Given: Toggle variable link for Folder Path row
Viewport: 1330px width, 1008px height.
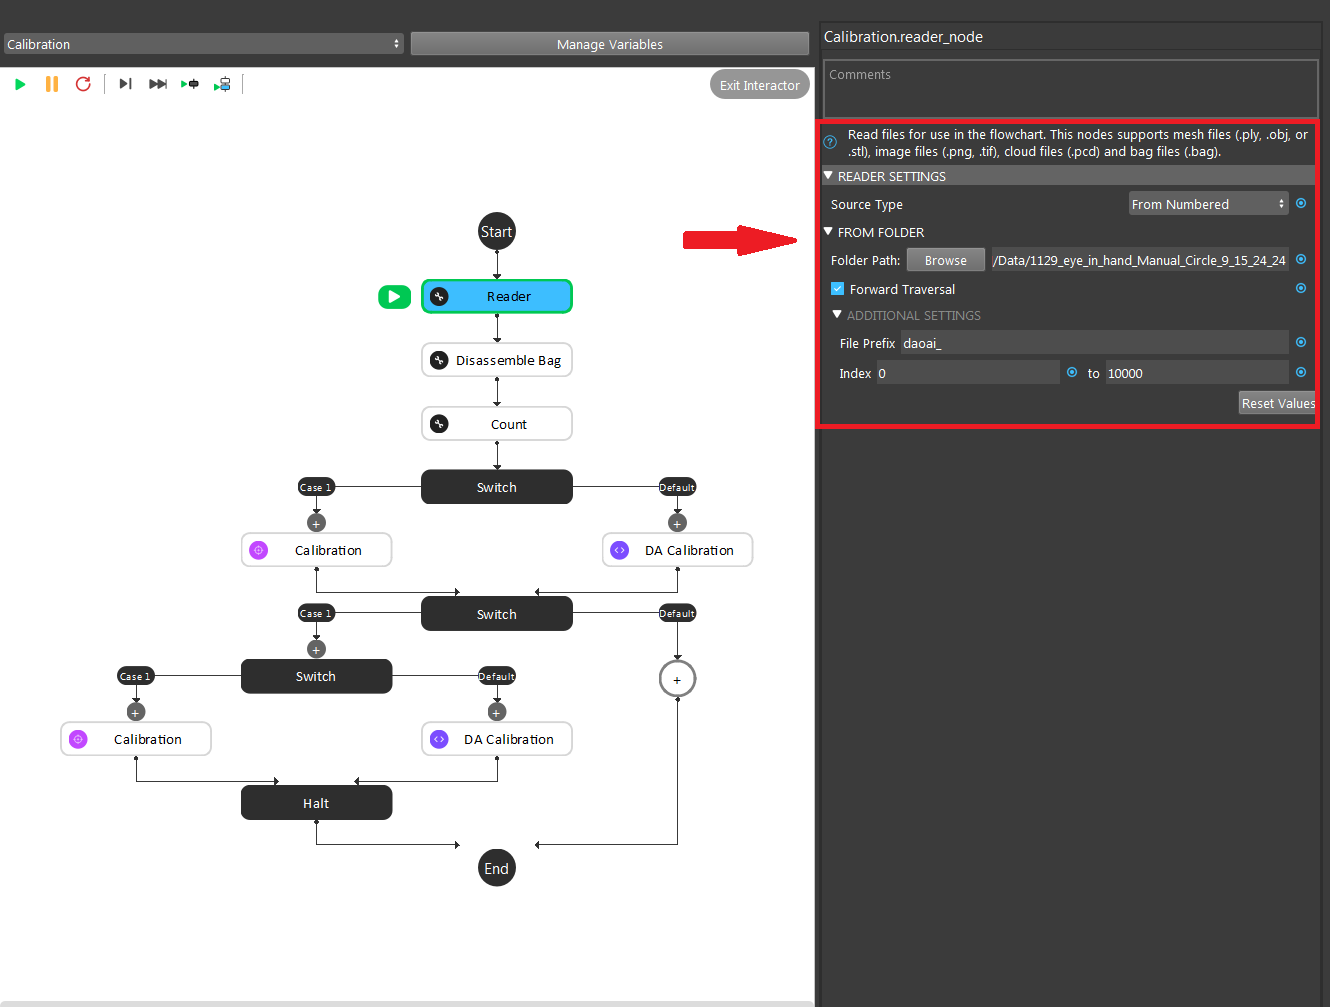Looking at the screenshot, I should 1301,259.
